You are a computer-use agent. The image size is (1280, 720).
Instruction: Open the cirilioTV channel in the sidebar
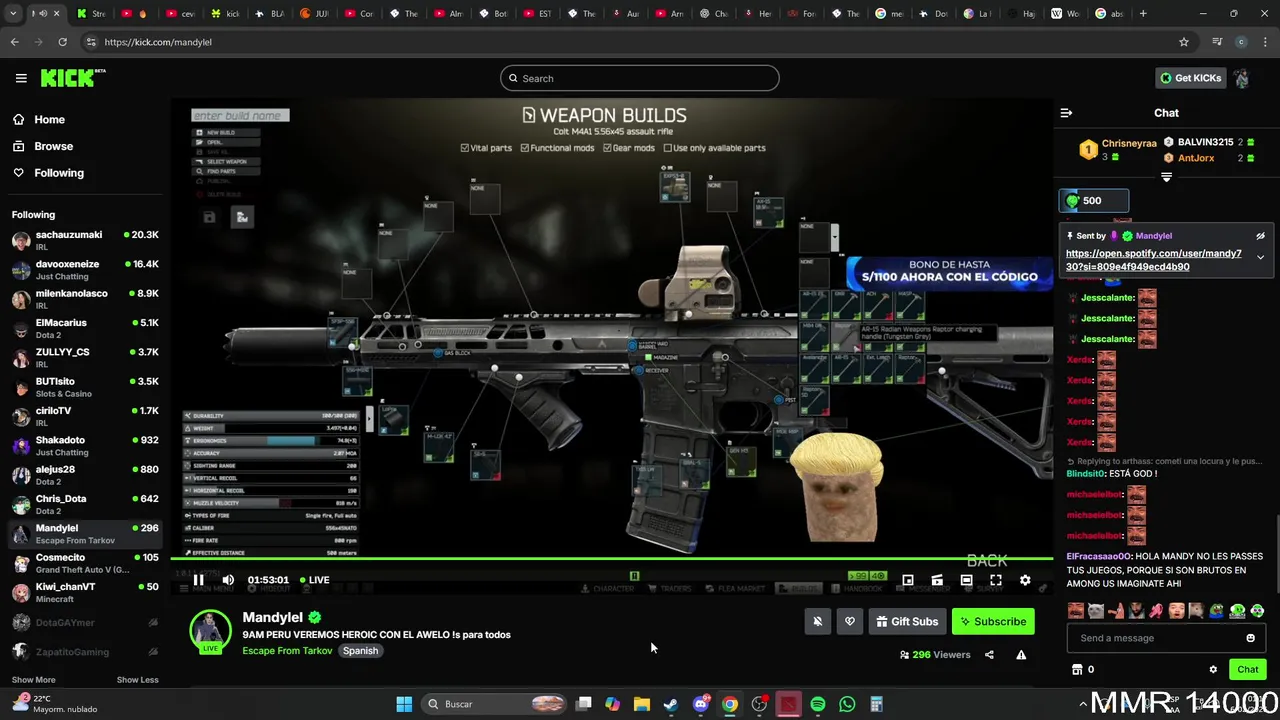[85, 416]
